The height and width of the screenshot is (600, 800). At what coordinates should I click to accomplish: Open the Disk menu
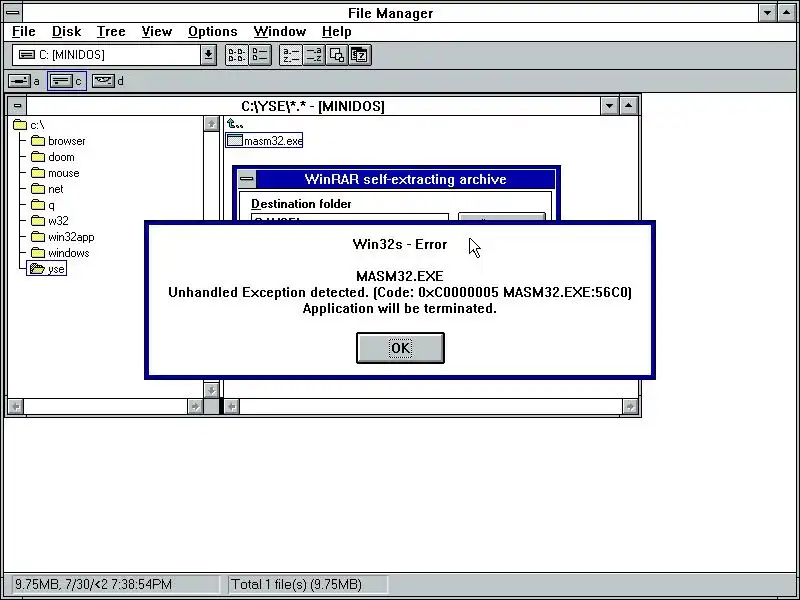pos(66,32)
